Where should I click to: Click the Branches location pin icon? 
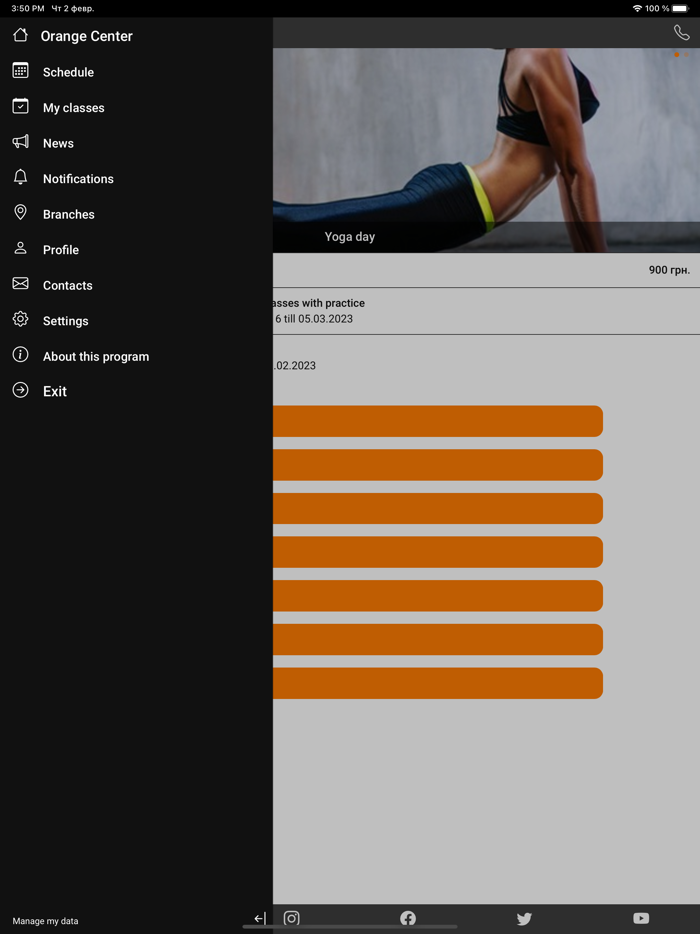pos(20,213)
